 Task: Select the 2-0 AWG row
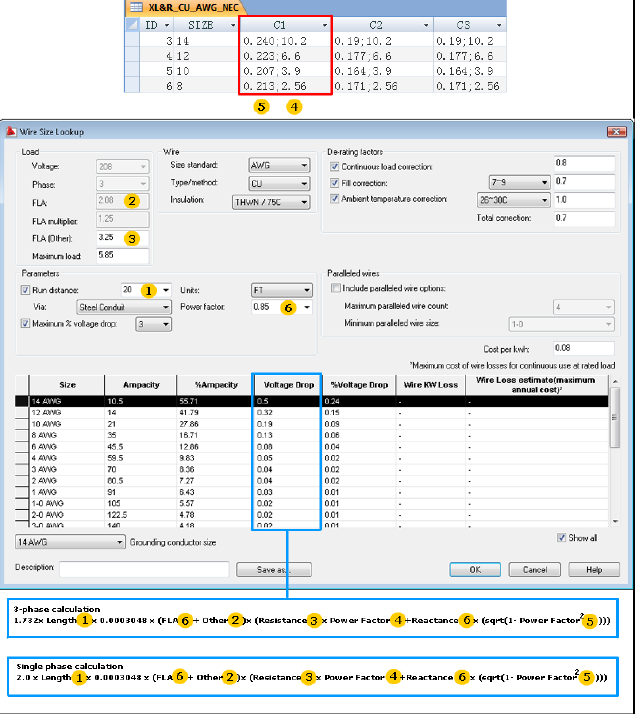pos(312,515)
